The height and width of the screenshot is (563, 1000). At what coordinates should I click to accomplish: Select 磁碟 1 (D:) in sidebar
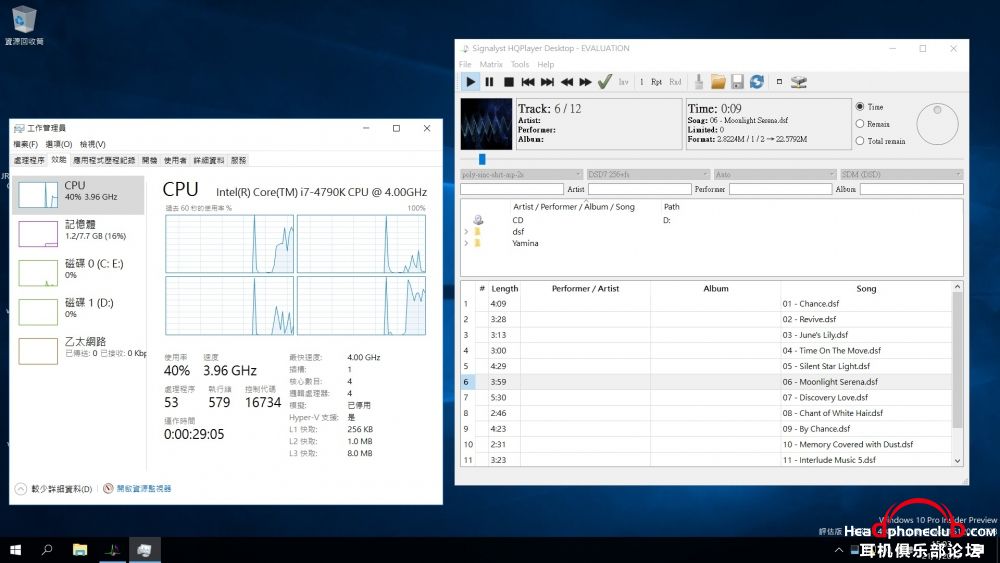click(79, 312)
